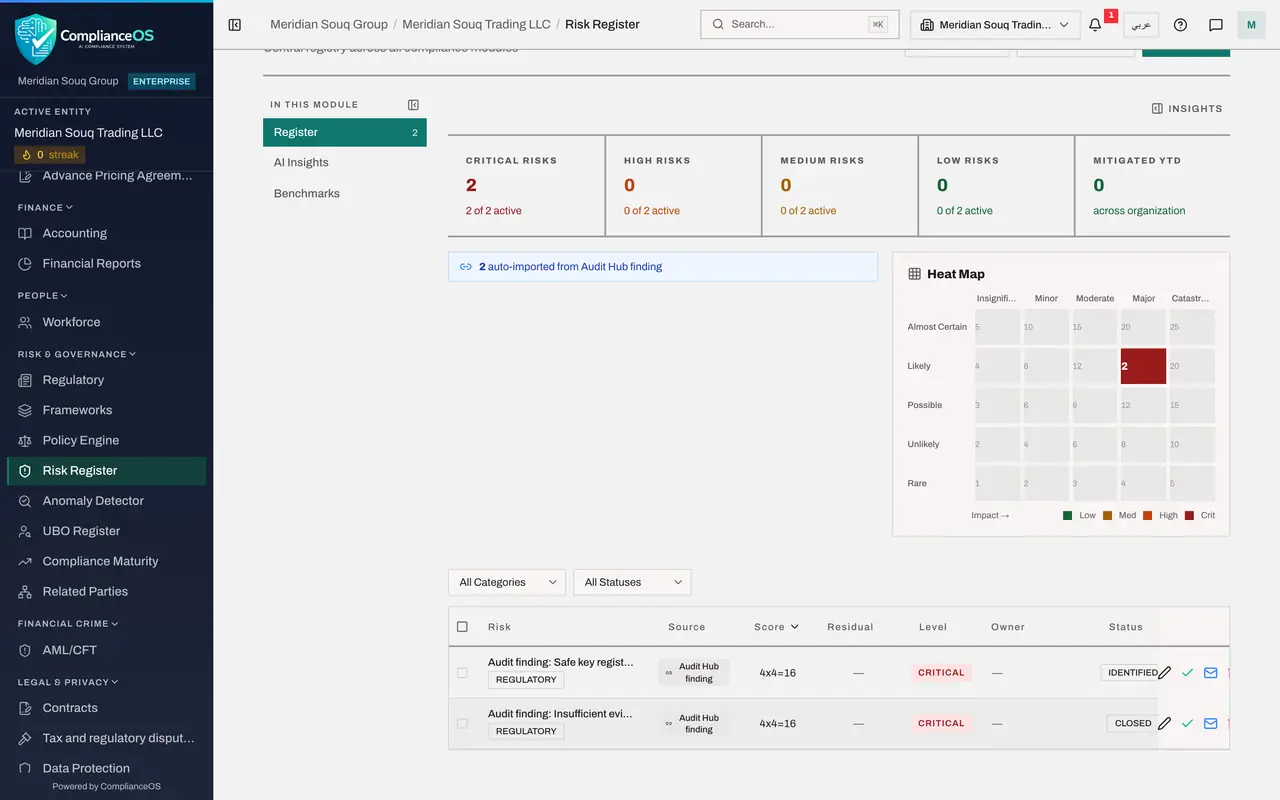This screenshot has height=800, width=1280.
Task: Open the All Statuses filter dropdown
Action: click(x=632, y=582)
